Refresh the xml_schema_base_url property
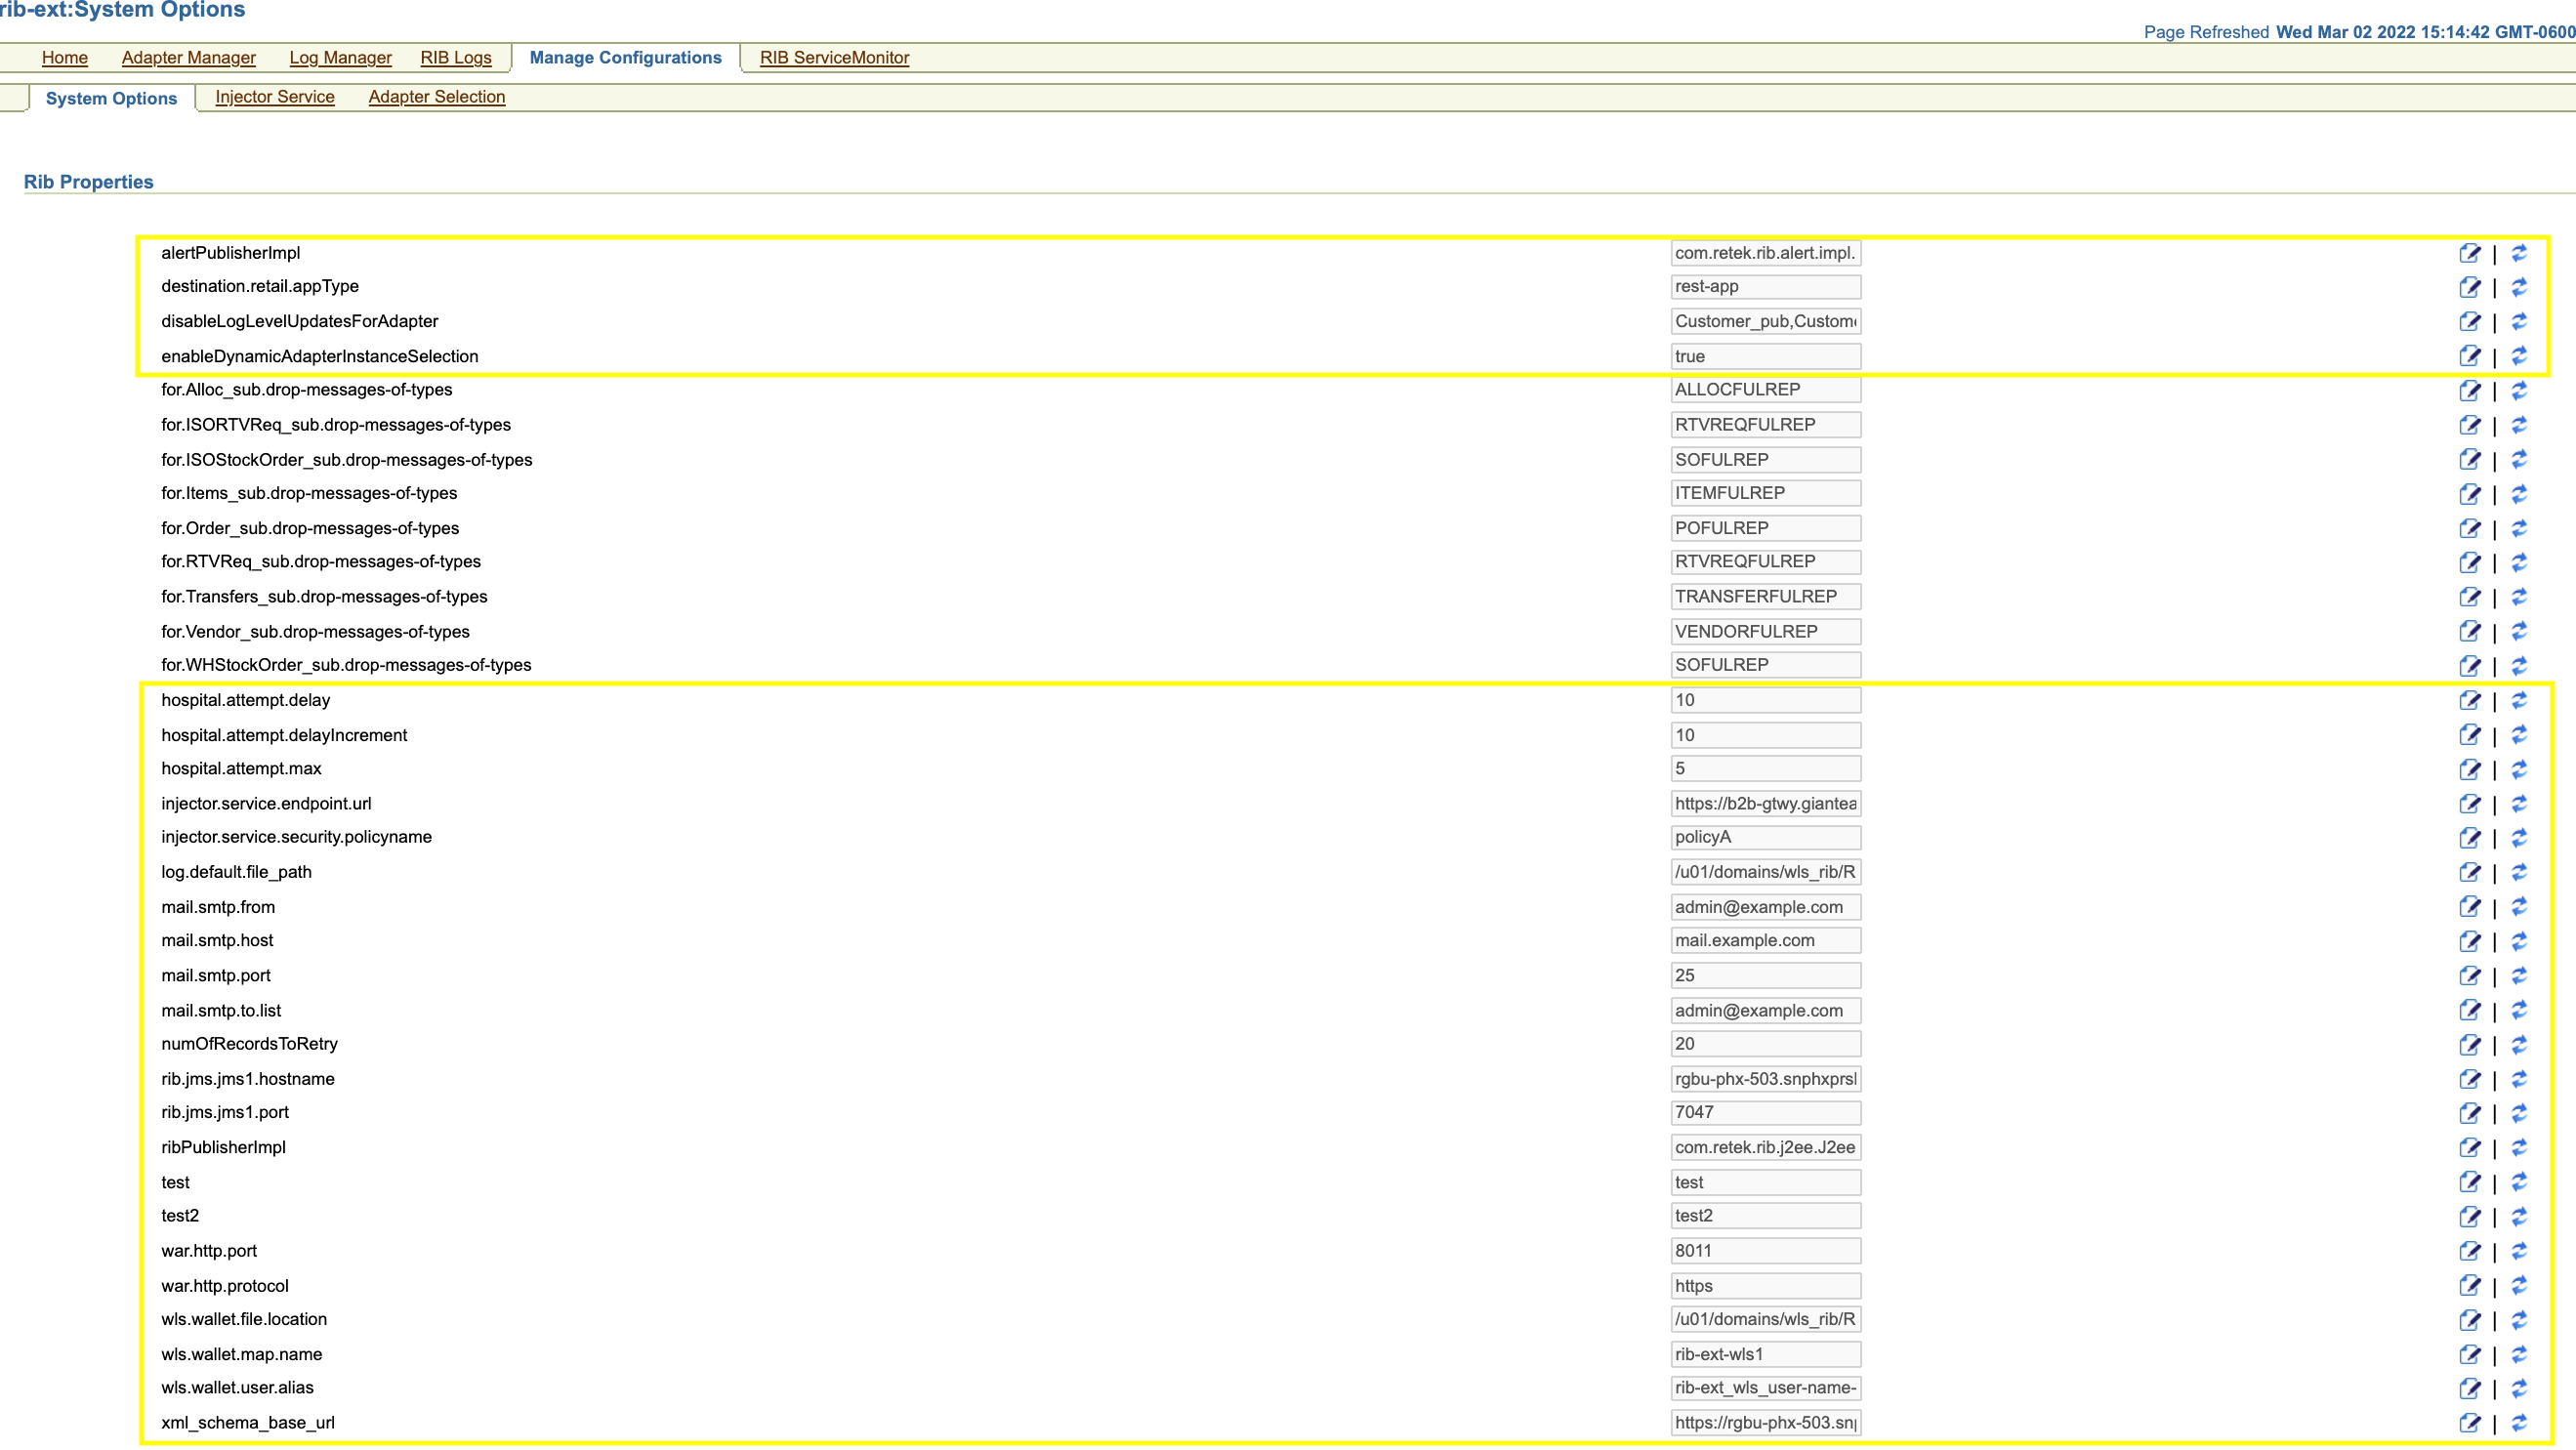Screen dimensions: 2576x1450 (2519, 1423)
